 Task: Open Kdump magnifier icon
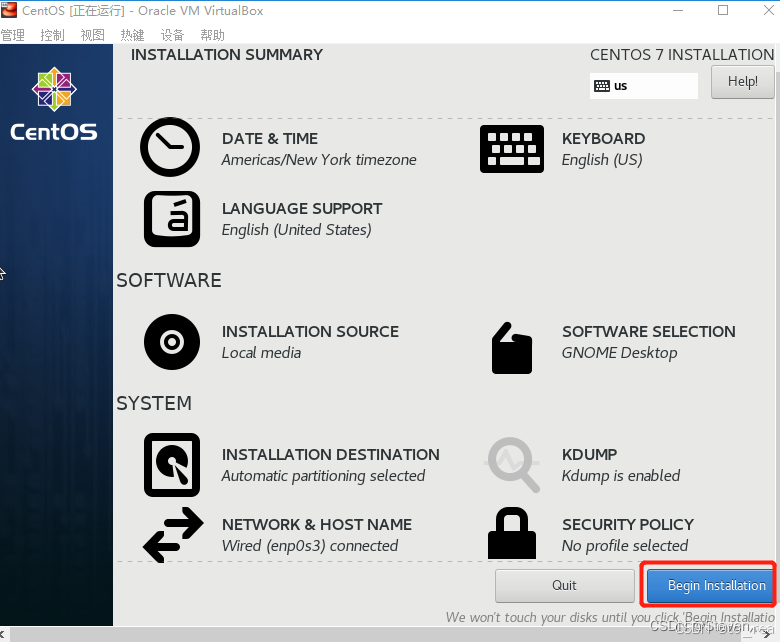[x=512, y=465]
